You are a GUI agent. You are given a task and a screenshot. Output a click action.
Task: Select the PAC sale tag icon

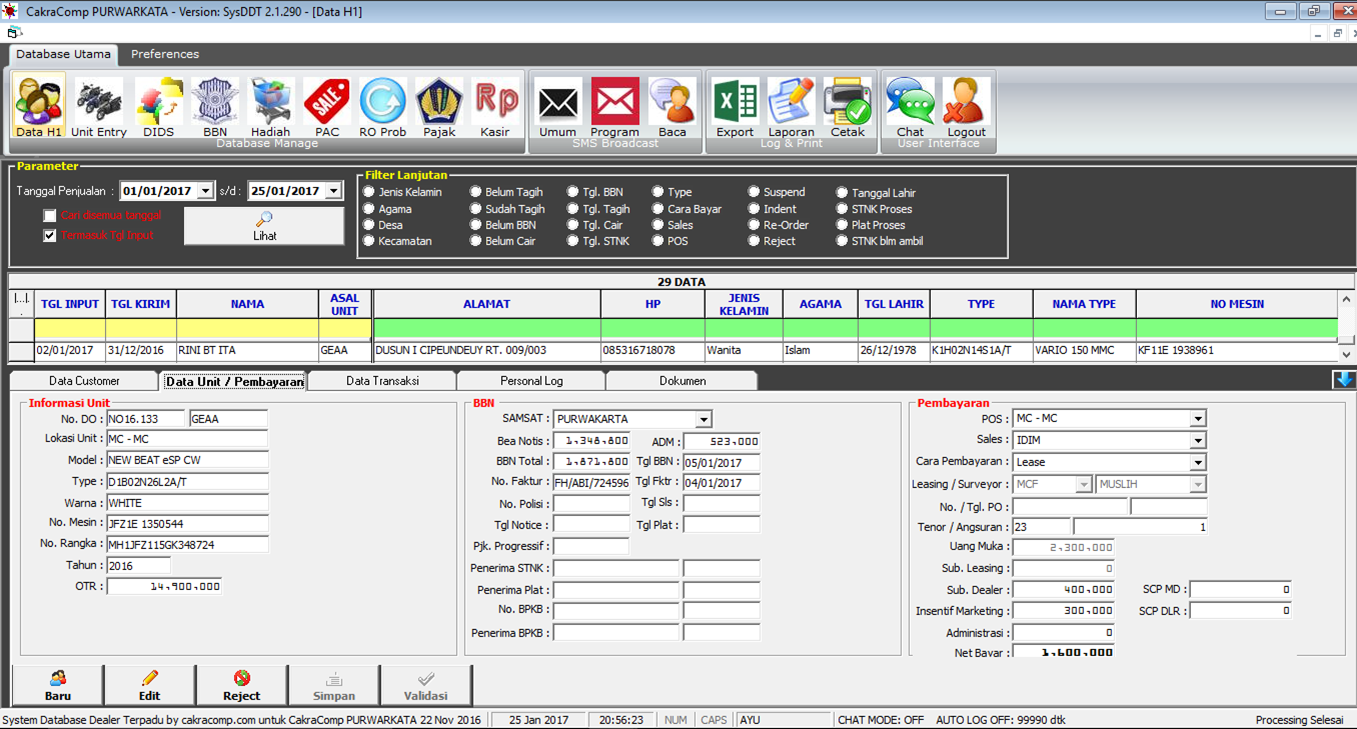pyautogui.click(x=327, y=106)
